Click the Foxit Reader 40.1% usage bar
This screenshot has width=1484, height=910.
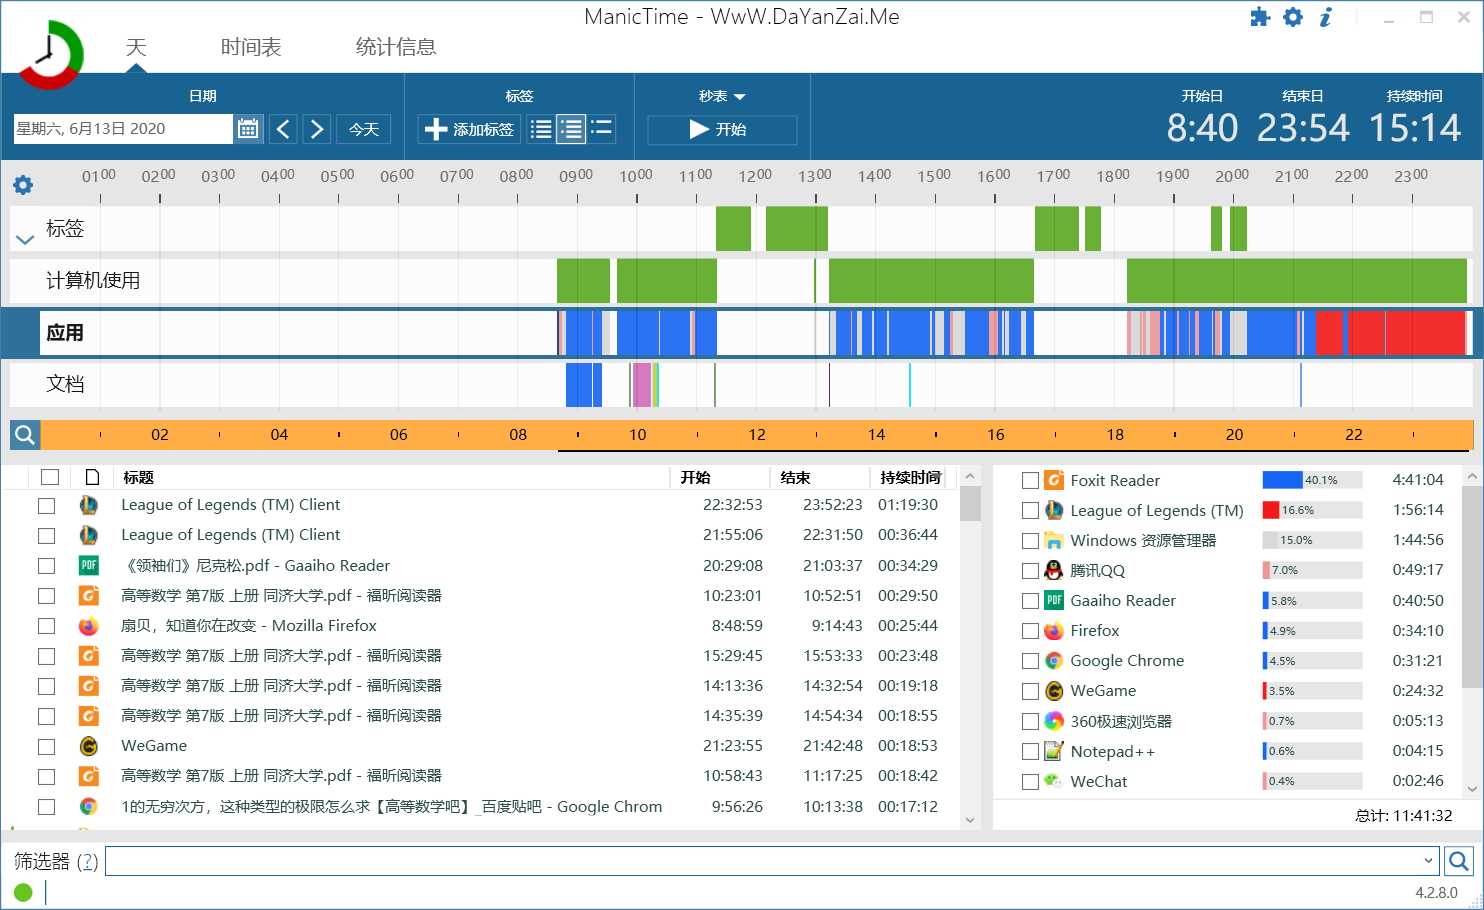tap(1312, 480)
